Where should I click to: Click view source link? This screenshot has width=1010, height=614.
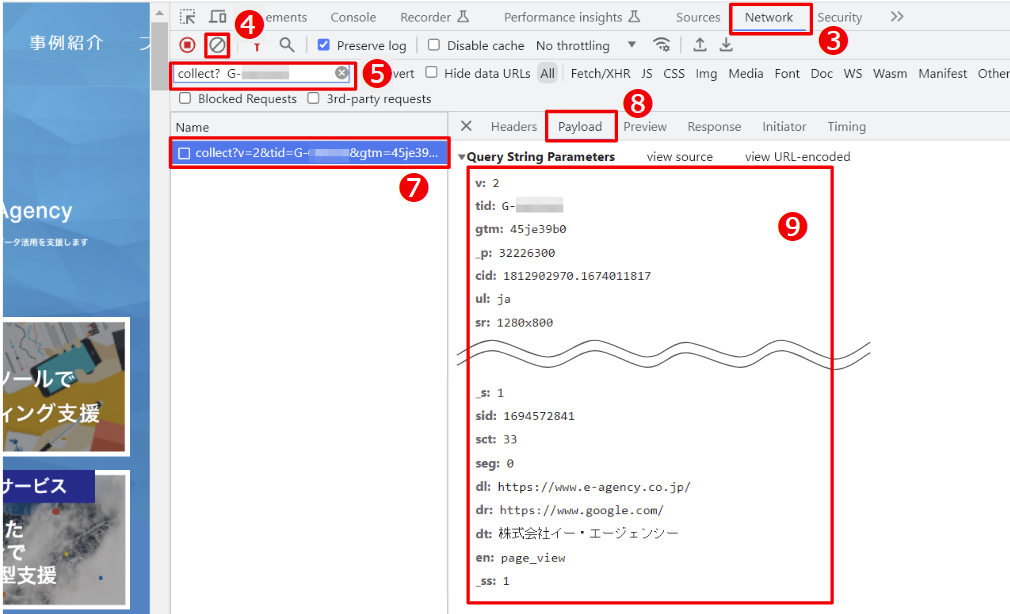click(680, 157)
